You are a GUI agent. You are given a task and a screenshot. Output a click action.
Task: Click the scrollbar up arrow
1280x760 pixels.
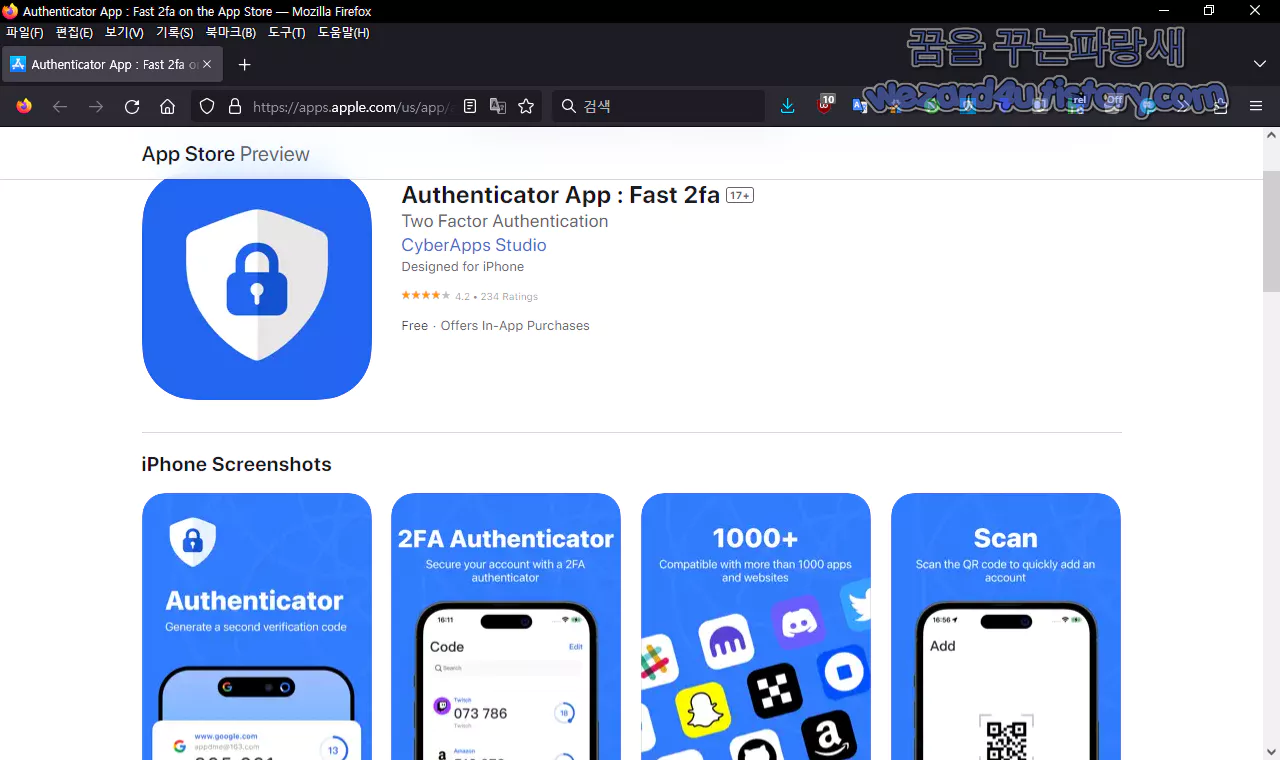[x=1271, y=136]
